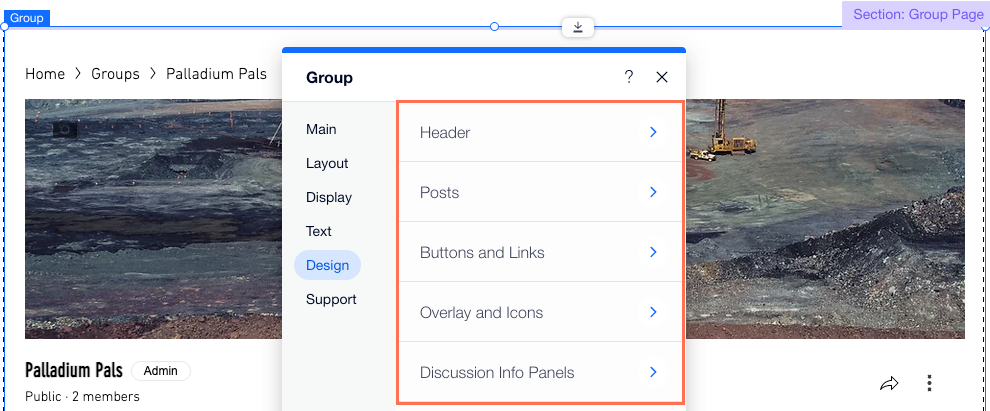This screenshot has height=411, width=990.
Task: Expand the Posts design chevron
Action: [653, 192]
